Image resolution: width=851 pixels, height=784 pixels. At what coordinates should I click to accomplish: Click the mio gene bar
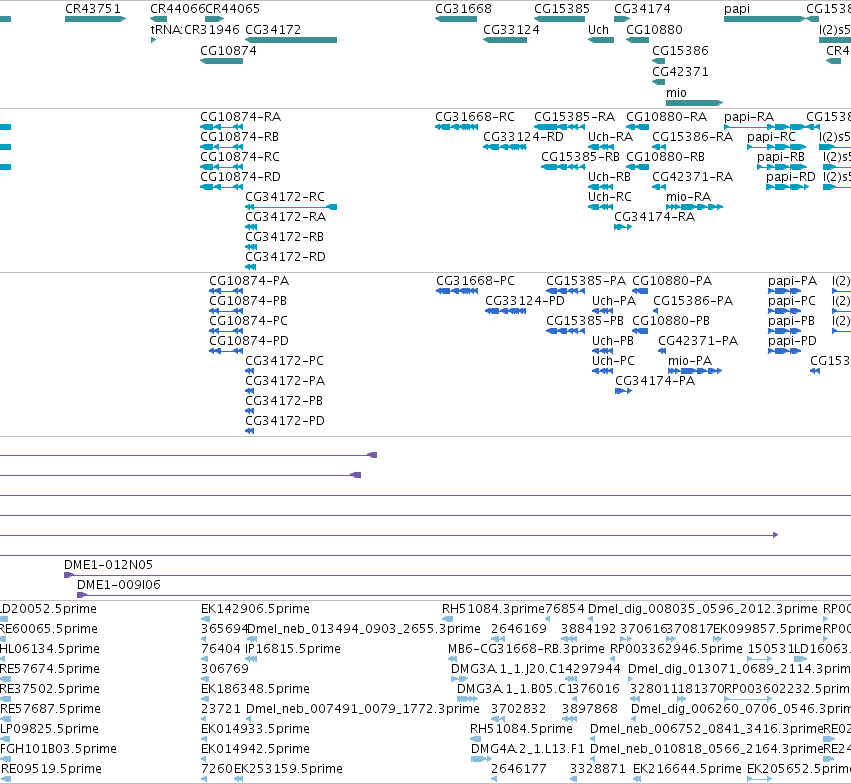[695, 103]
